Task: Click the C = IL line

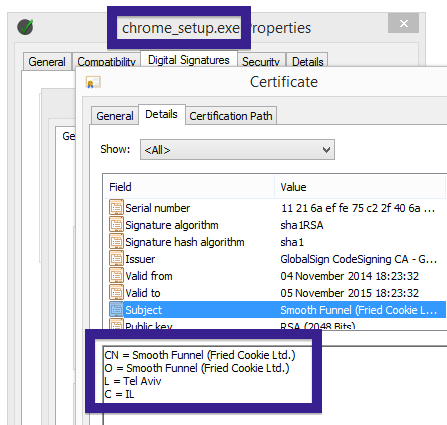Action: click(119, 394)
